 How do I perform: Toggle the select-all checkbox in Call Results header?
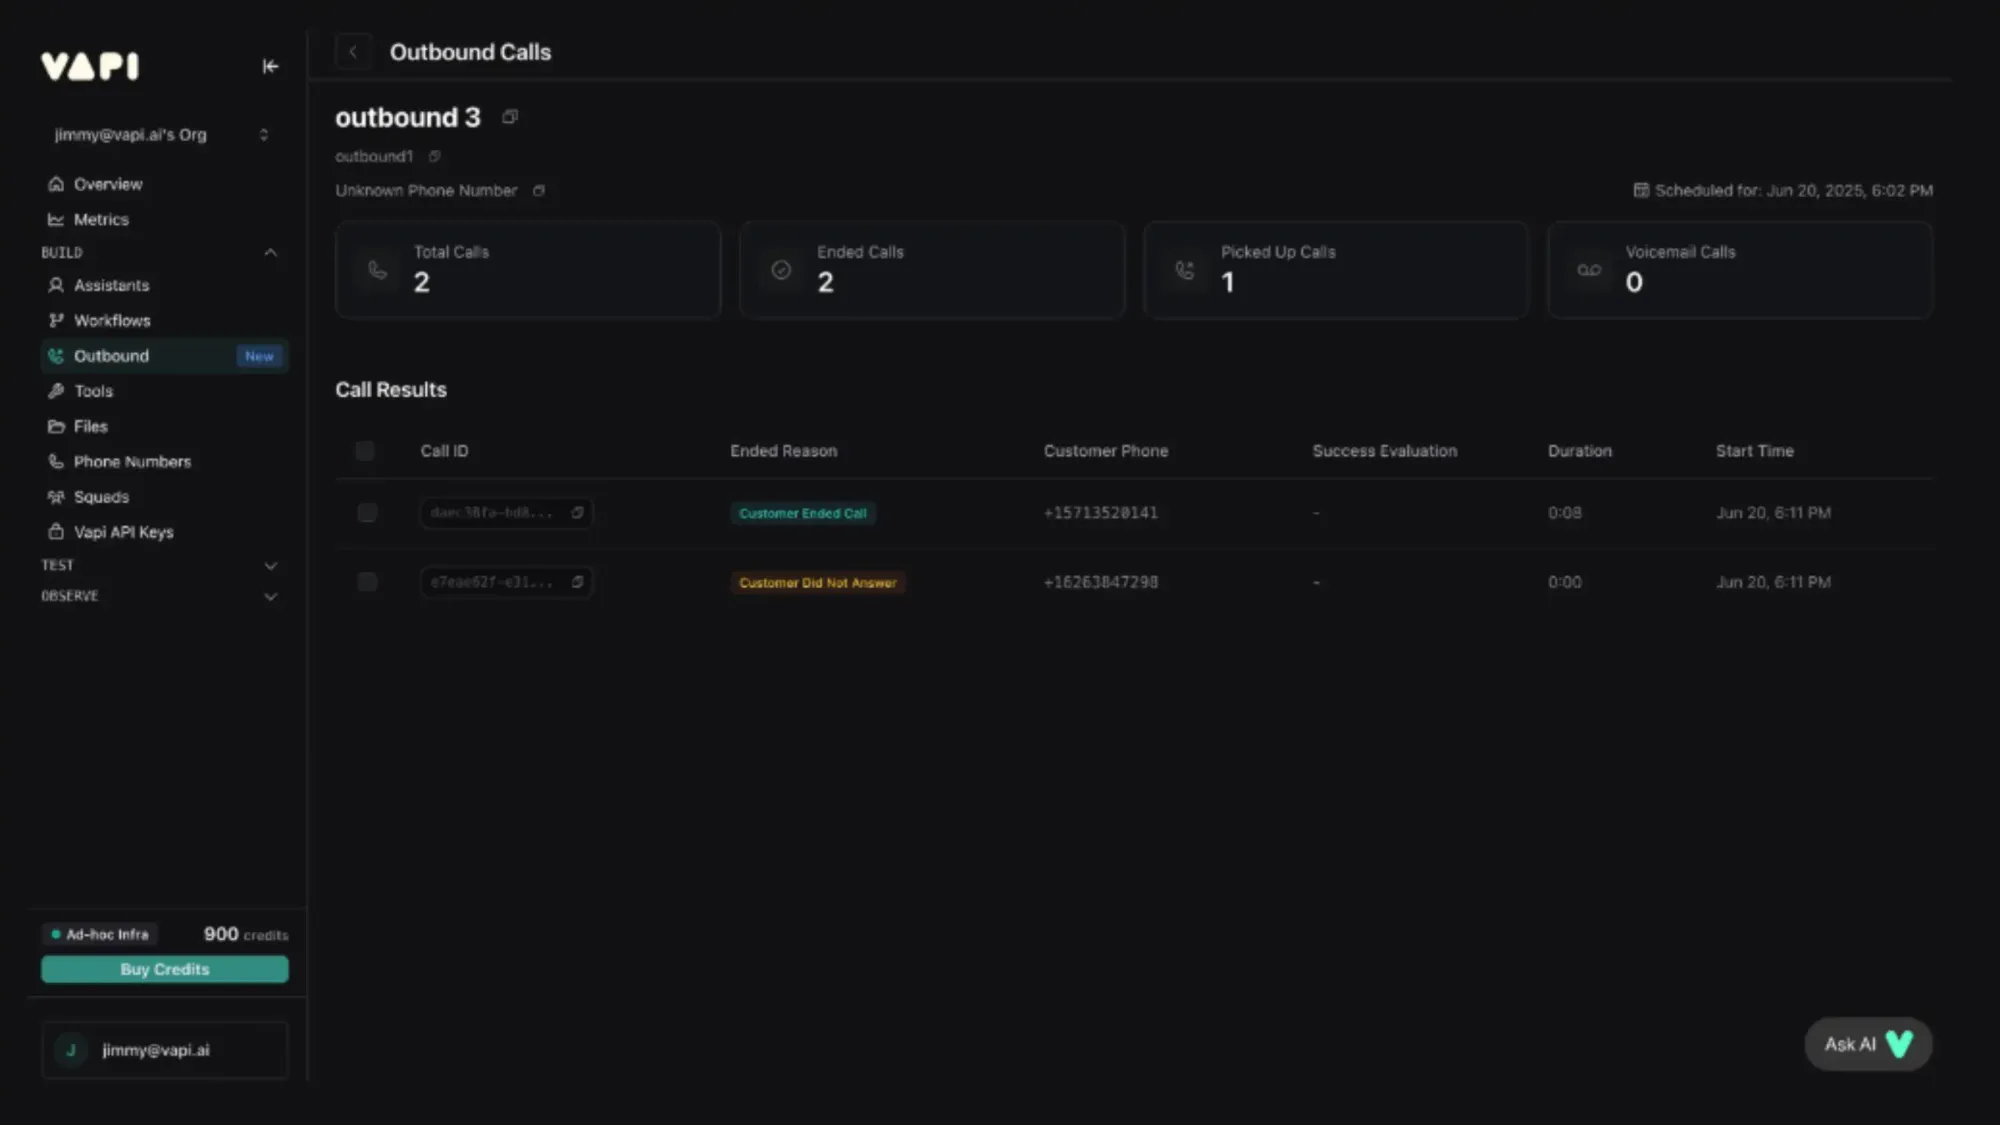[365, 451]
